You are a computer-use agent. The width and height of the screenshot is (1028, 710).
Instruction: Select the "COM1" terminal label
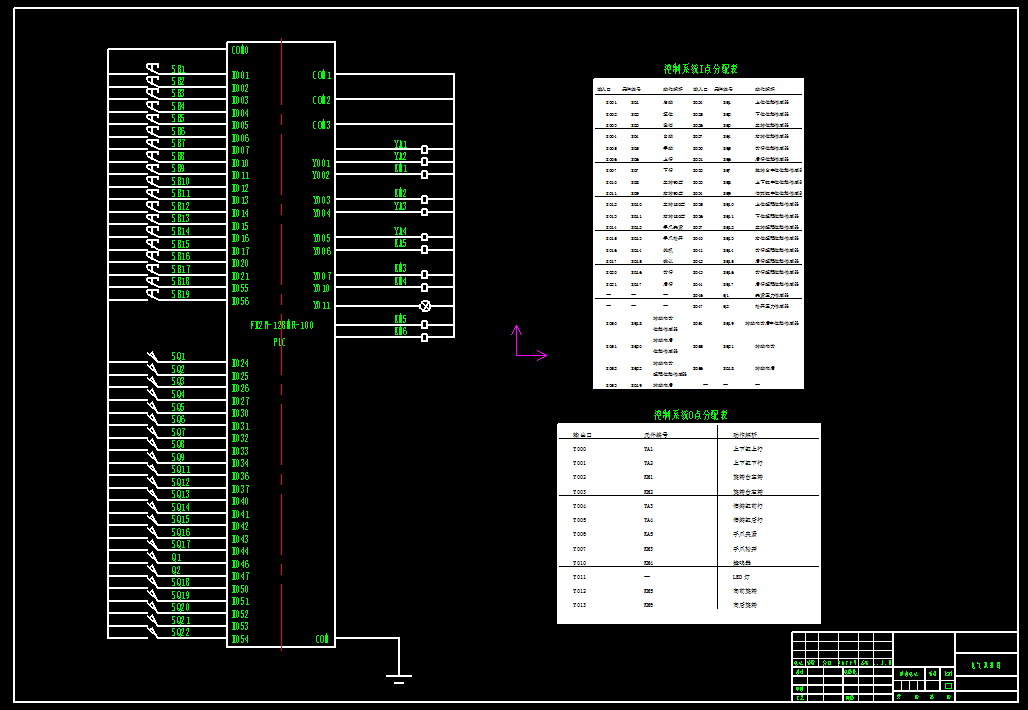322,75
